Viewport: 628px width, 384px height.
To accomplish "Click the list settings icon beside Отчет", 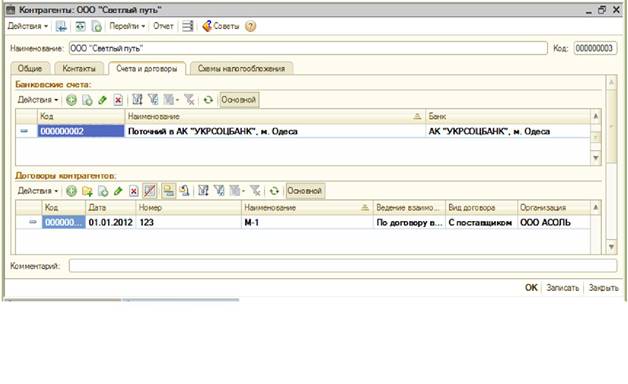I will pyautogui.click(x=187, y=26).
